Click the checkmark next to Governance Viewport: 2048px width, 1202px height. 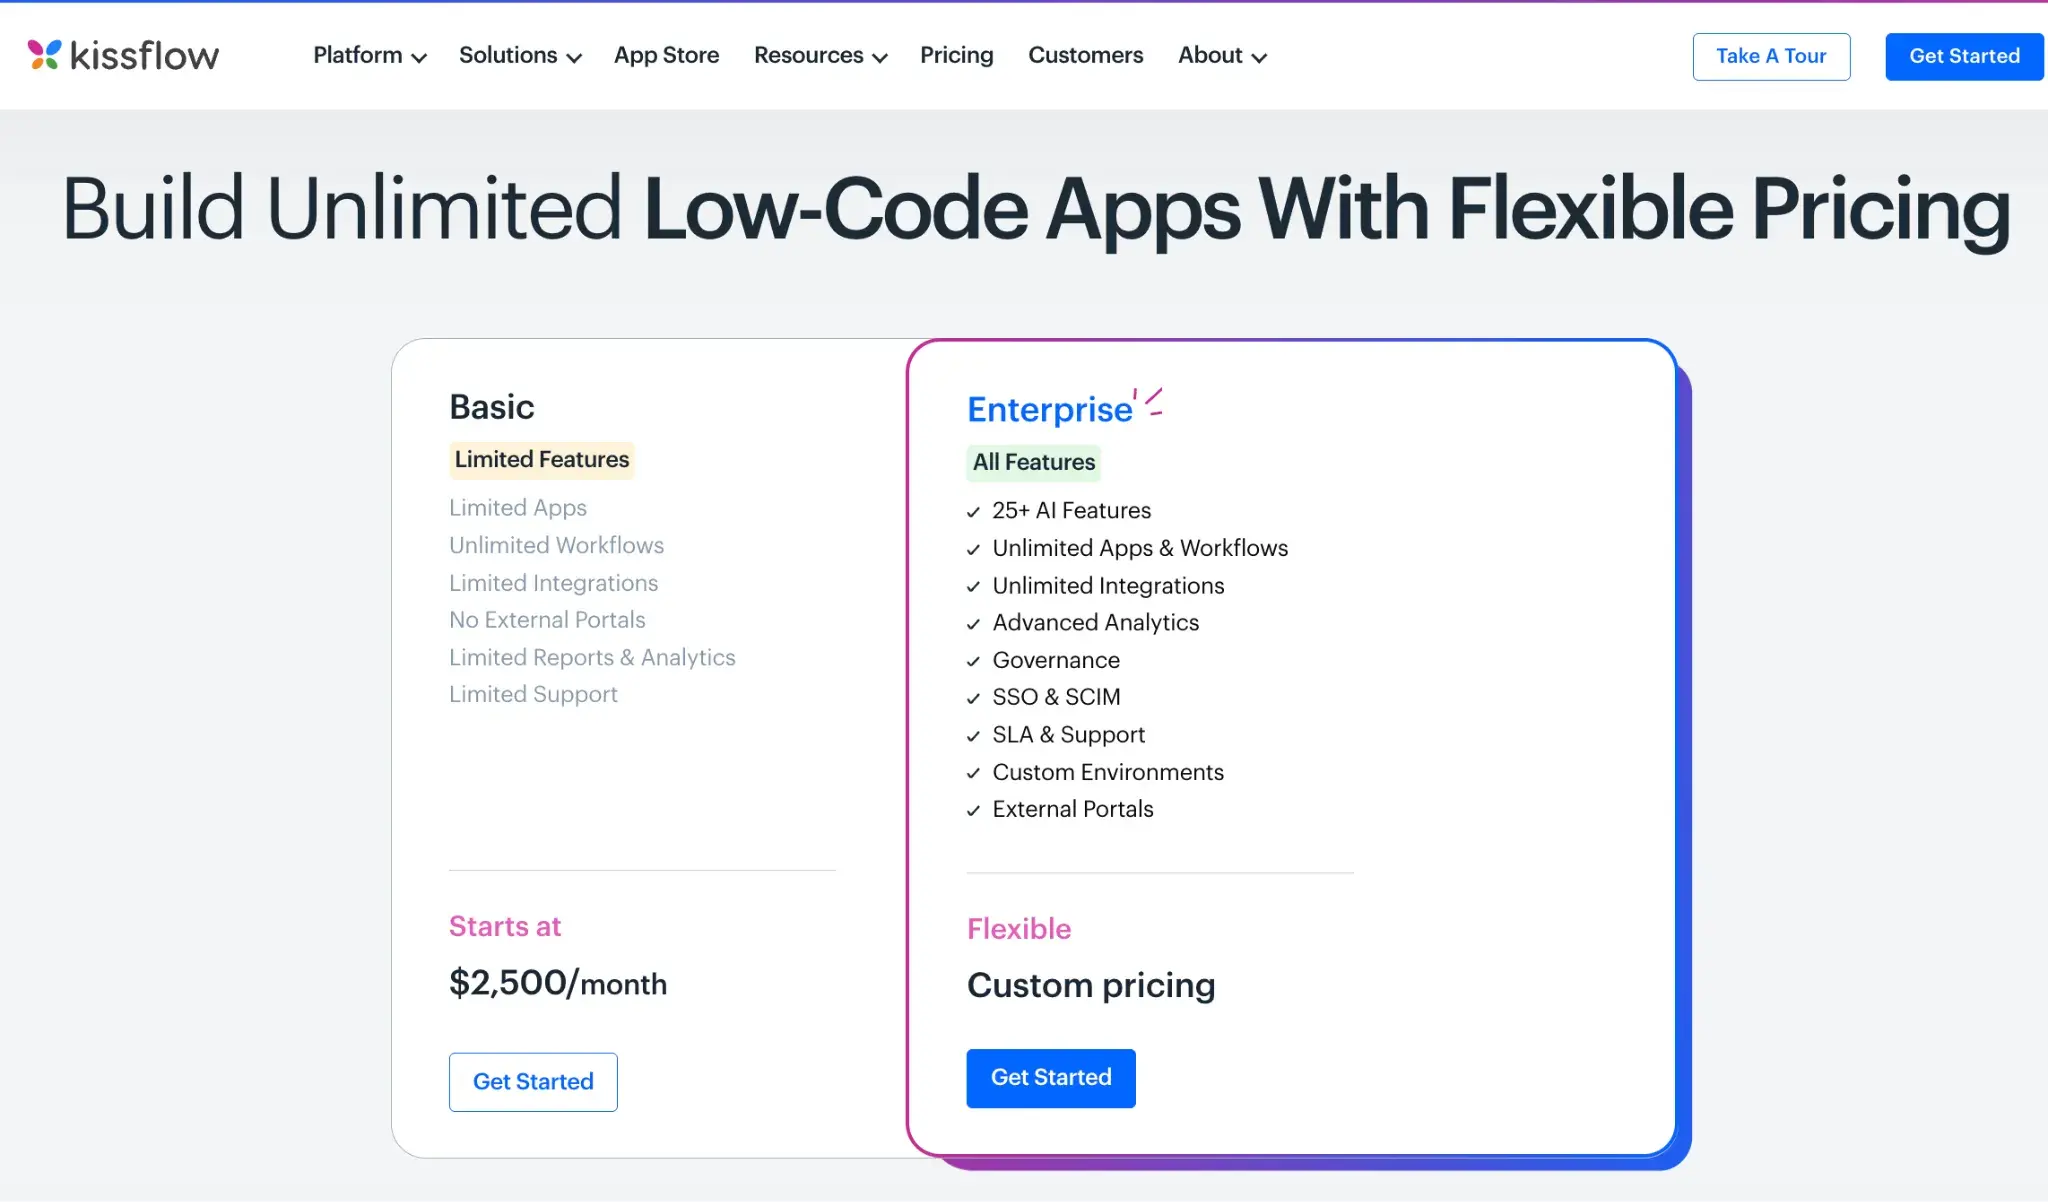(973, 661)
